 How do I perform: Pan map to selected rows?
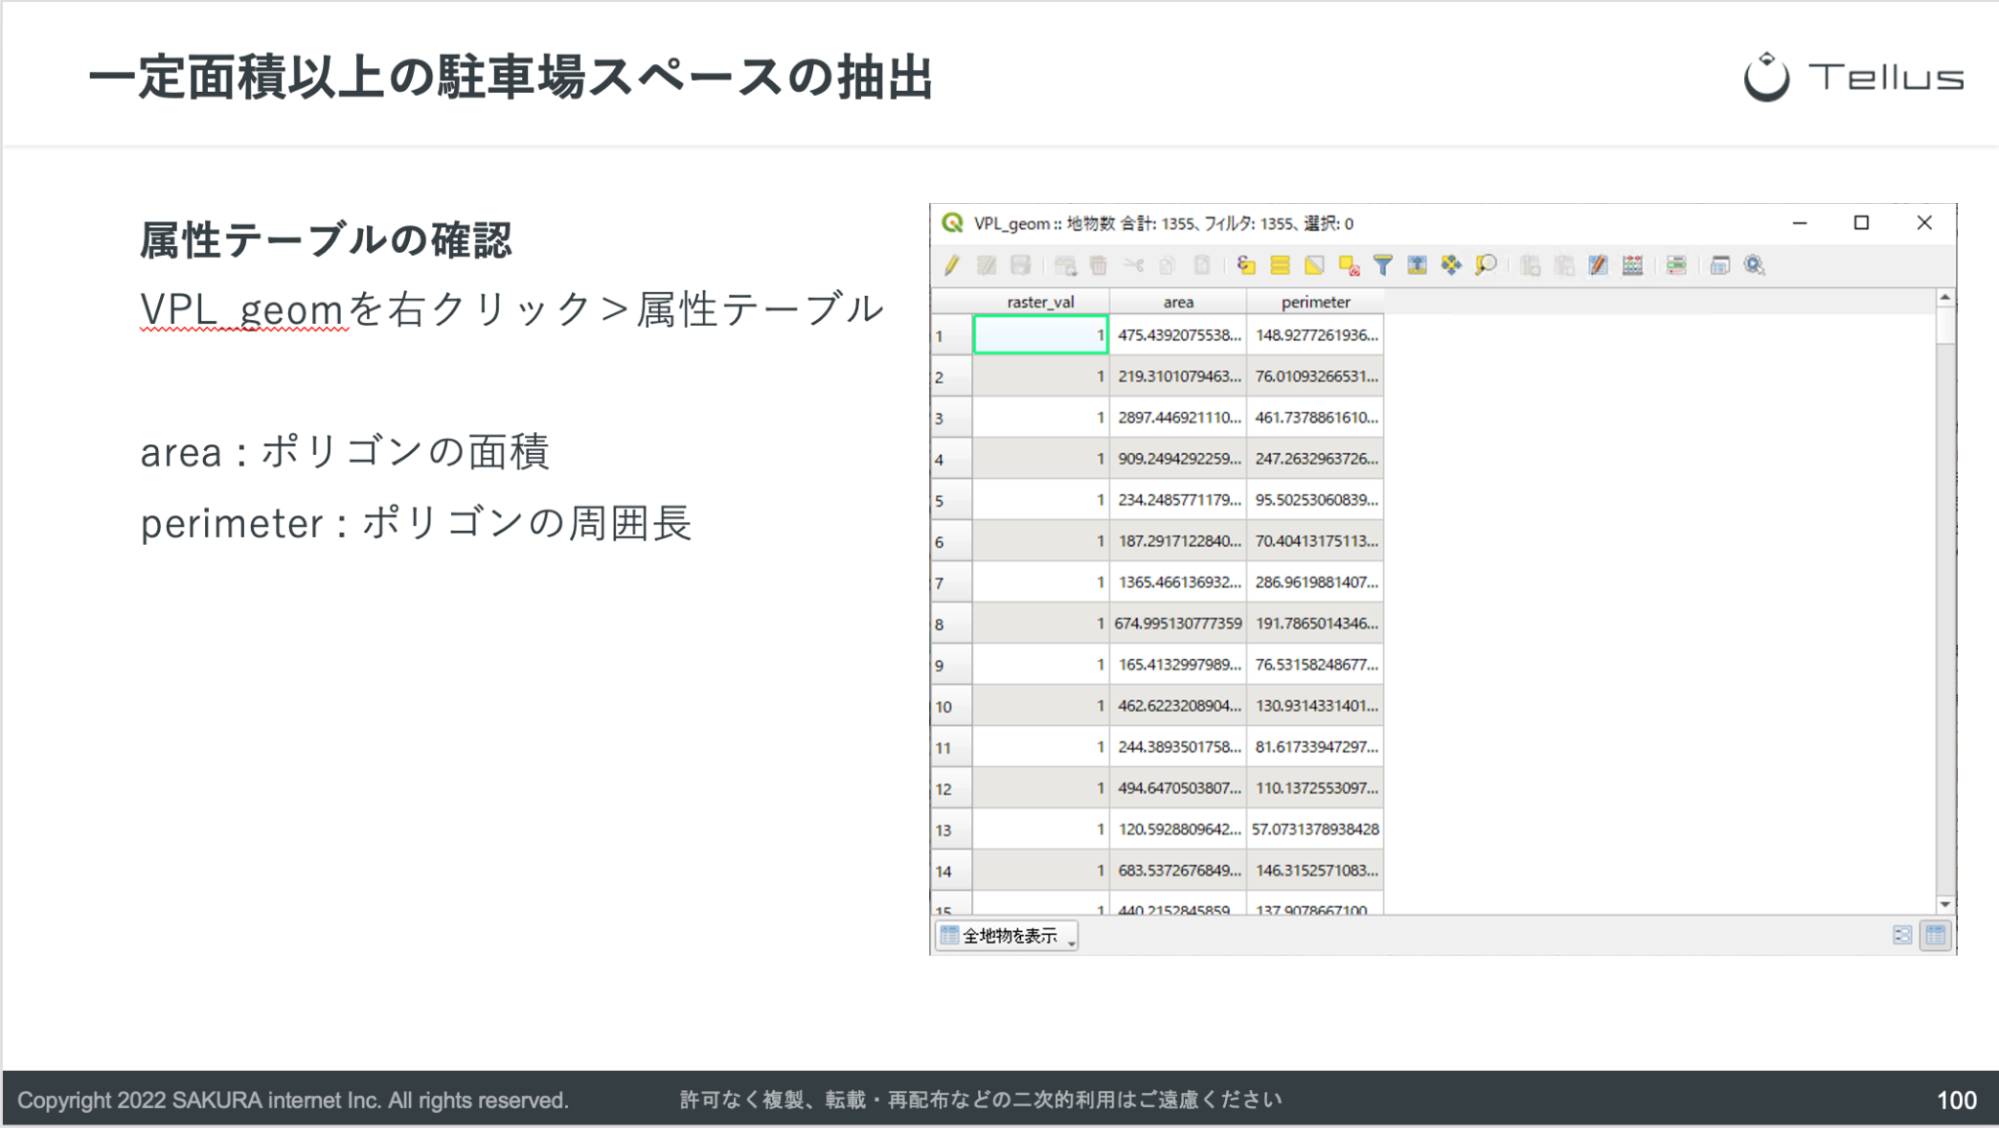click(x=1451, y=265)
